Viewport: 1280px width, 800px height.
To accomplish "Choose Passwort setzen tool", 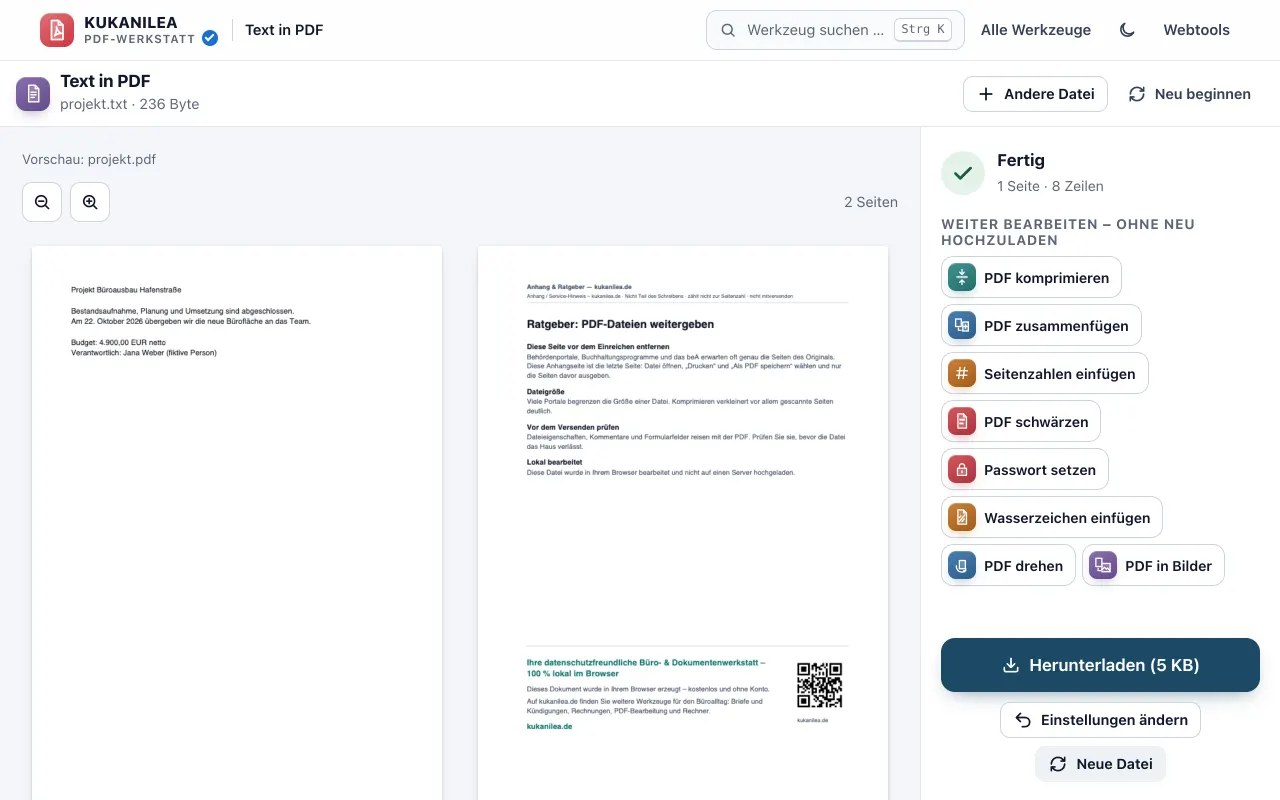I will point(1025,469).
